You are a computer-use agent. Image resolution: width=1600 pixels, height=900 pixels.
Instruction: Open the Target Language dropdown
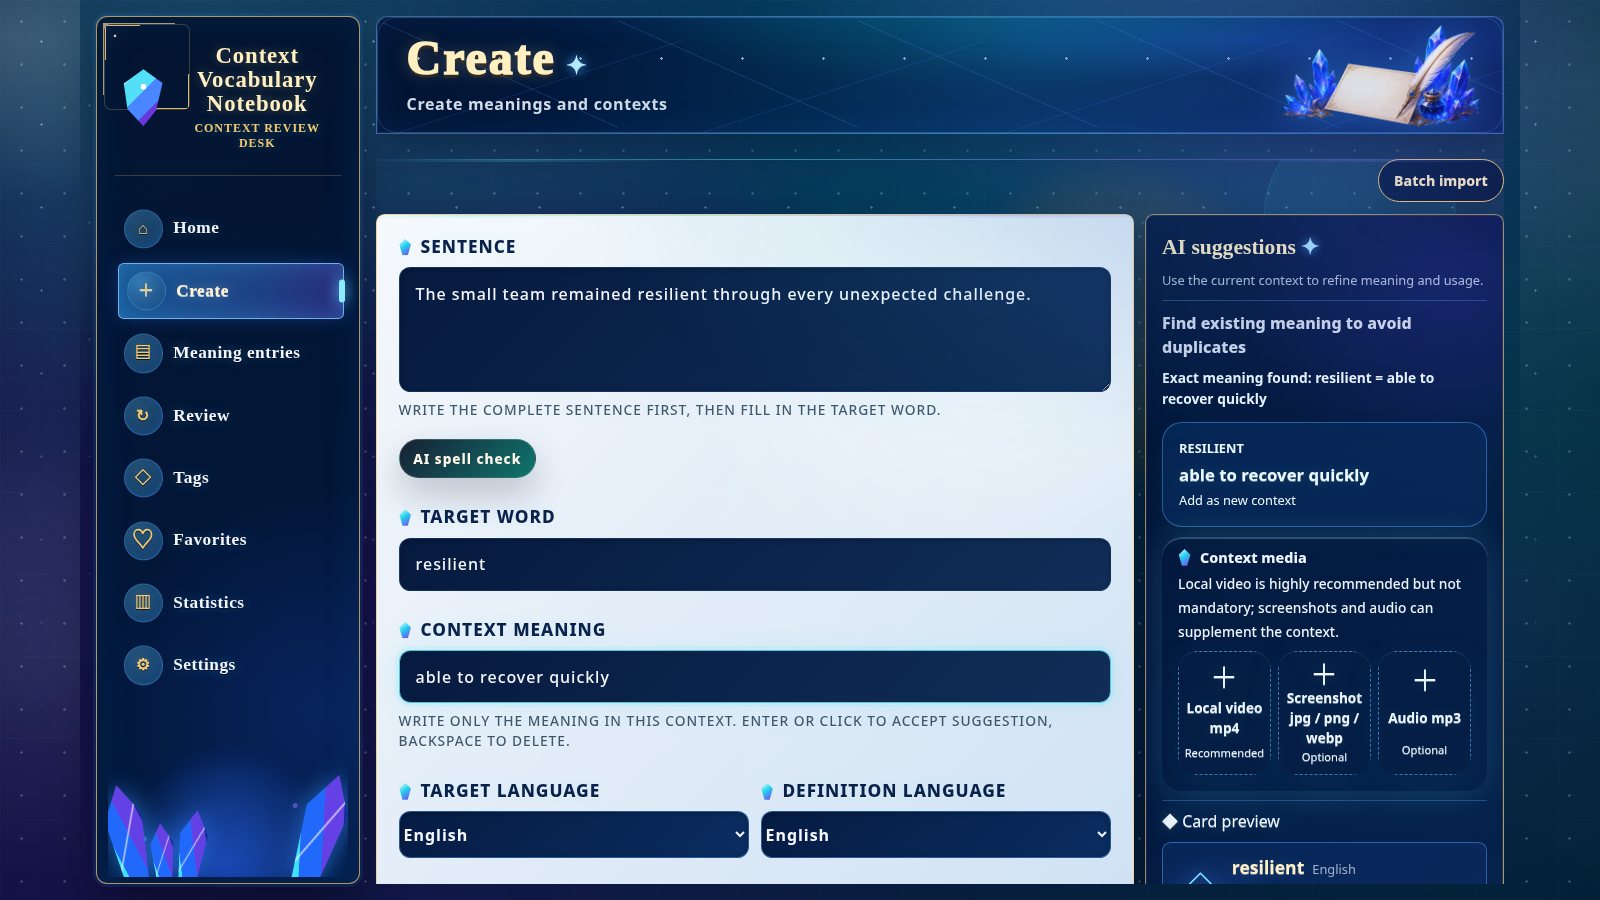(574, 835)
